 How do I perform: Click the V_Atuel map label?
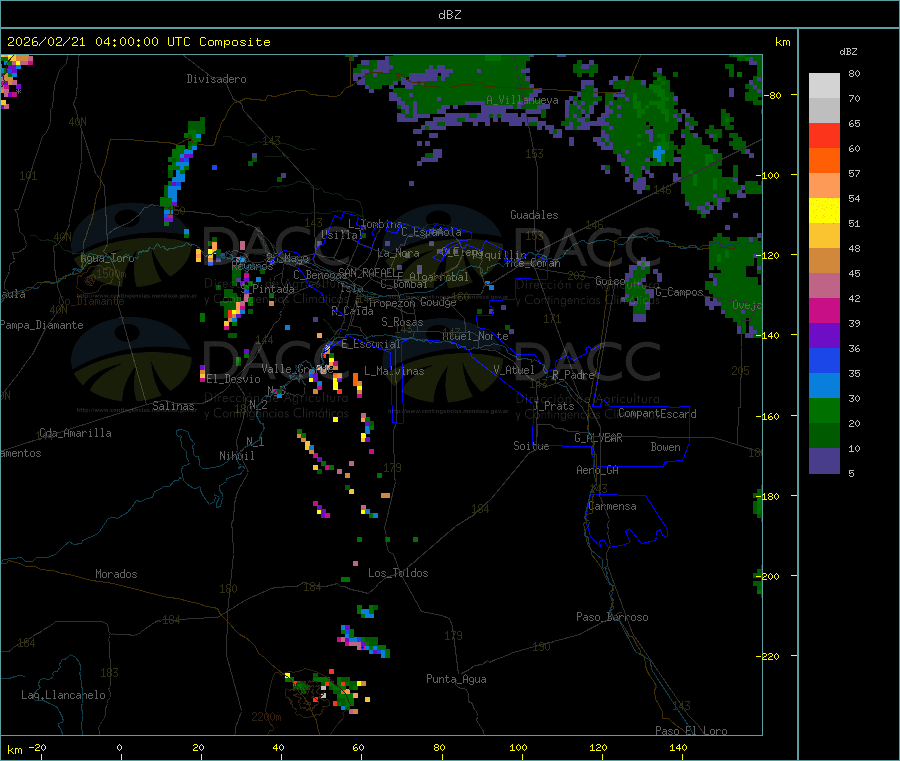514,370
